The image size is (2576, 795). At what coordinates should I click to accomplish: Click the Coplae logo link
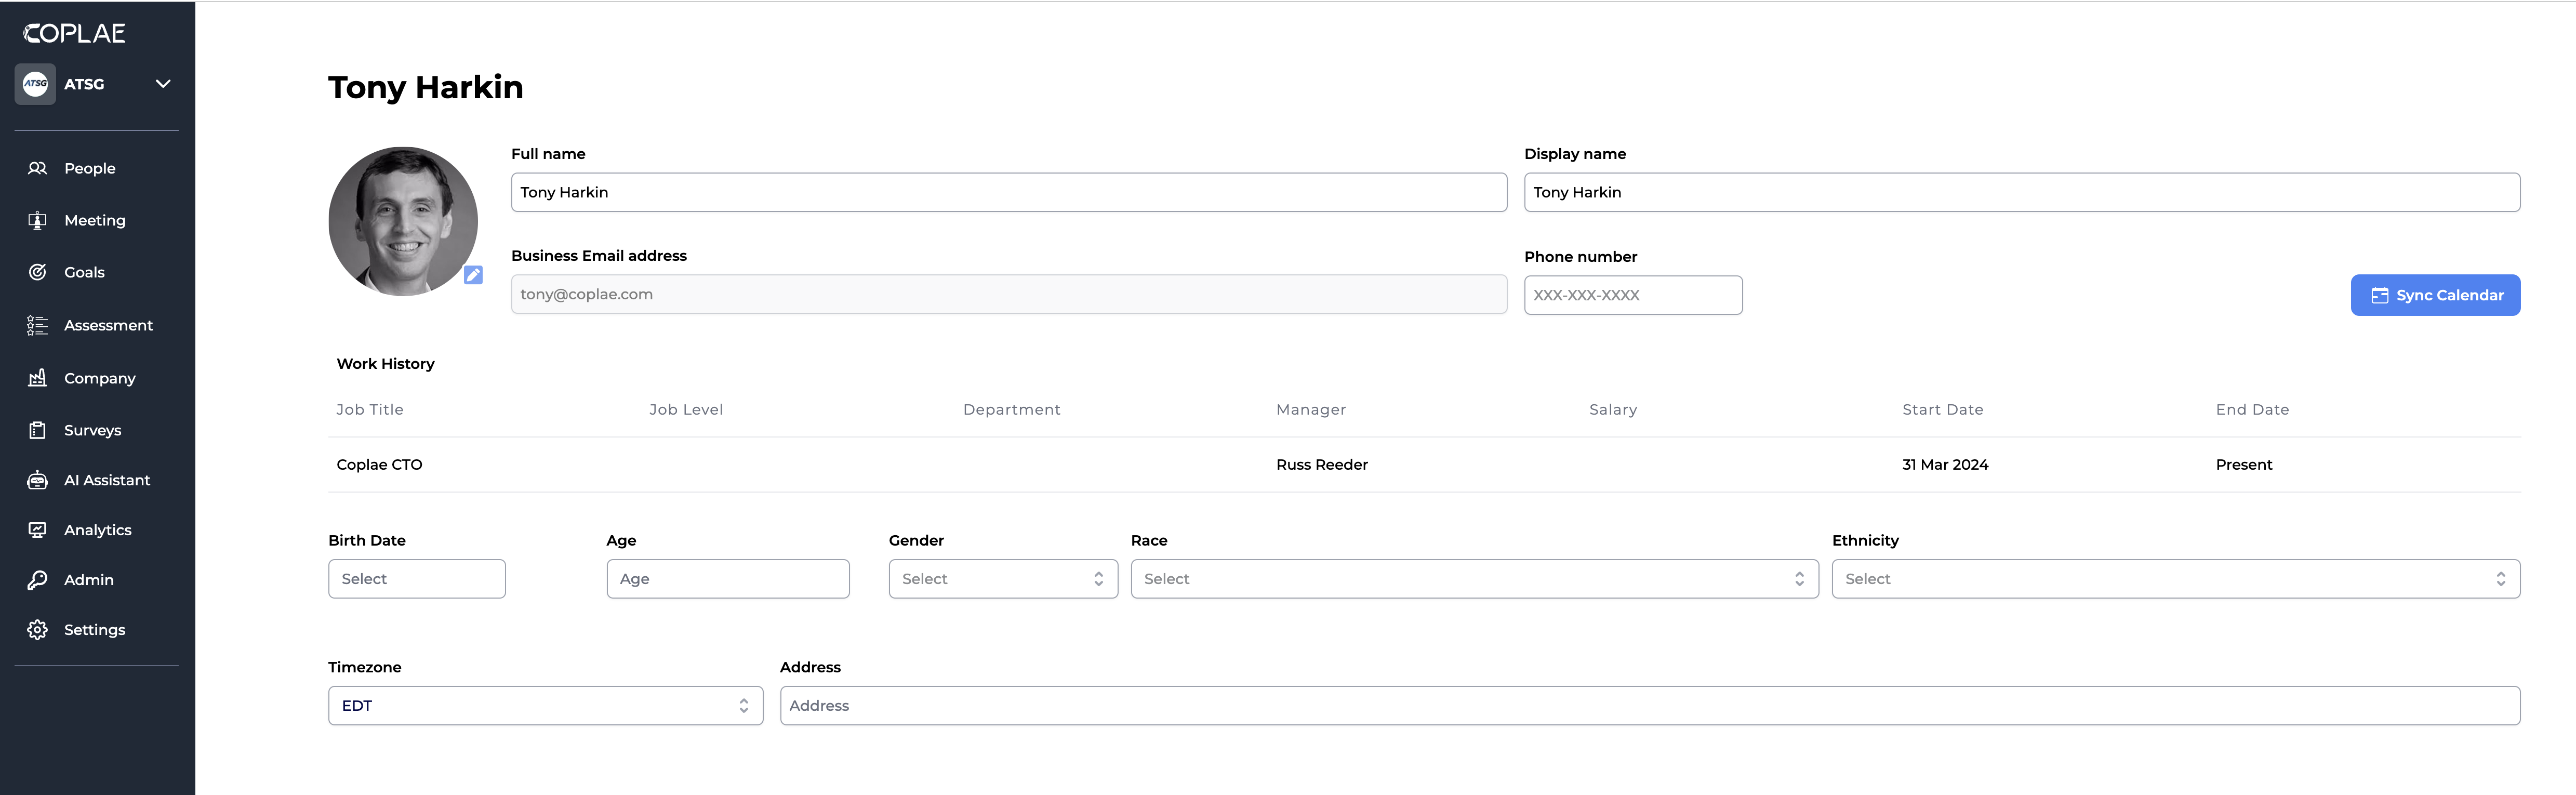click(x=75, y=33)
